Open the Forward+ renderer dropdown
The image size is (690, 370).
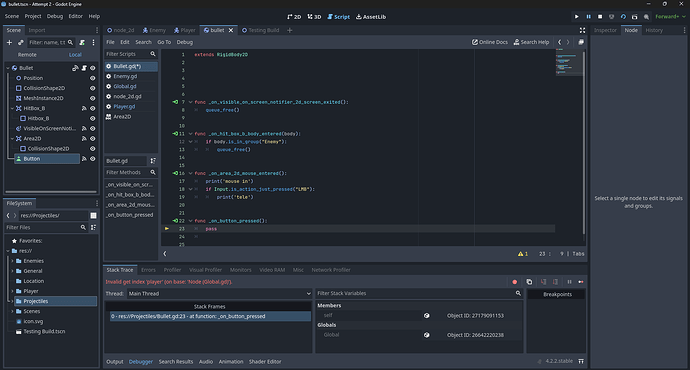point(670,17)
